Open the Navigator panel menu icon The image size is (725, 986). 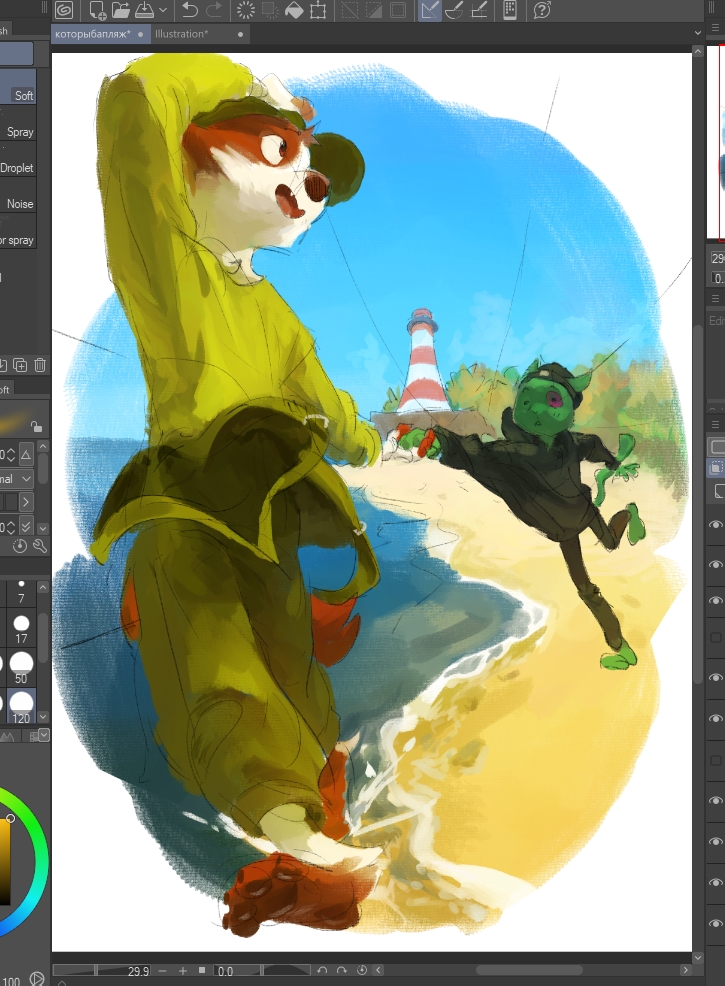coord(715,28)
